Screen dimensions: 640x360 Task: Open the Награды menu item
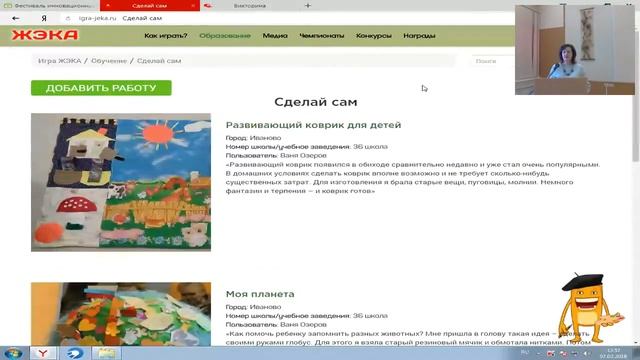[419, 36]
